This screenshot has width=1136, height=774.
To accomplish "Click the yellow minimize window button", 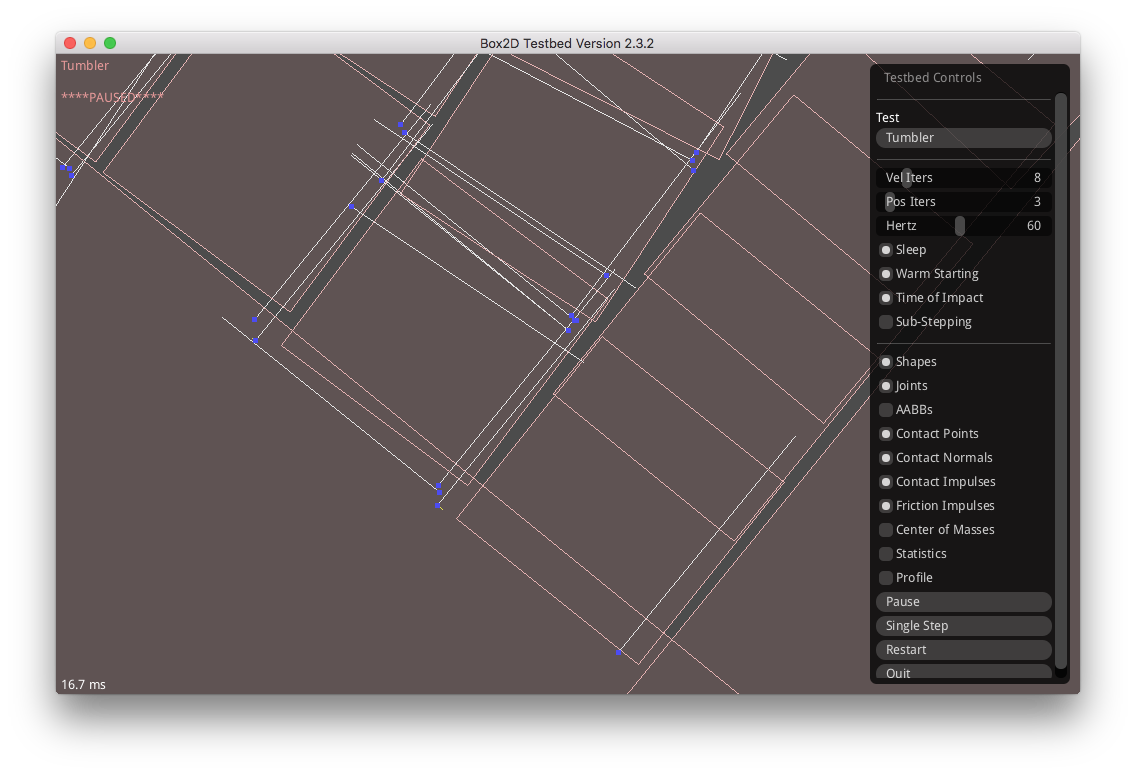I will (x=90, y=43).
